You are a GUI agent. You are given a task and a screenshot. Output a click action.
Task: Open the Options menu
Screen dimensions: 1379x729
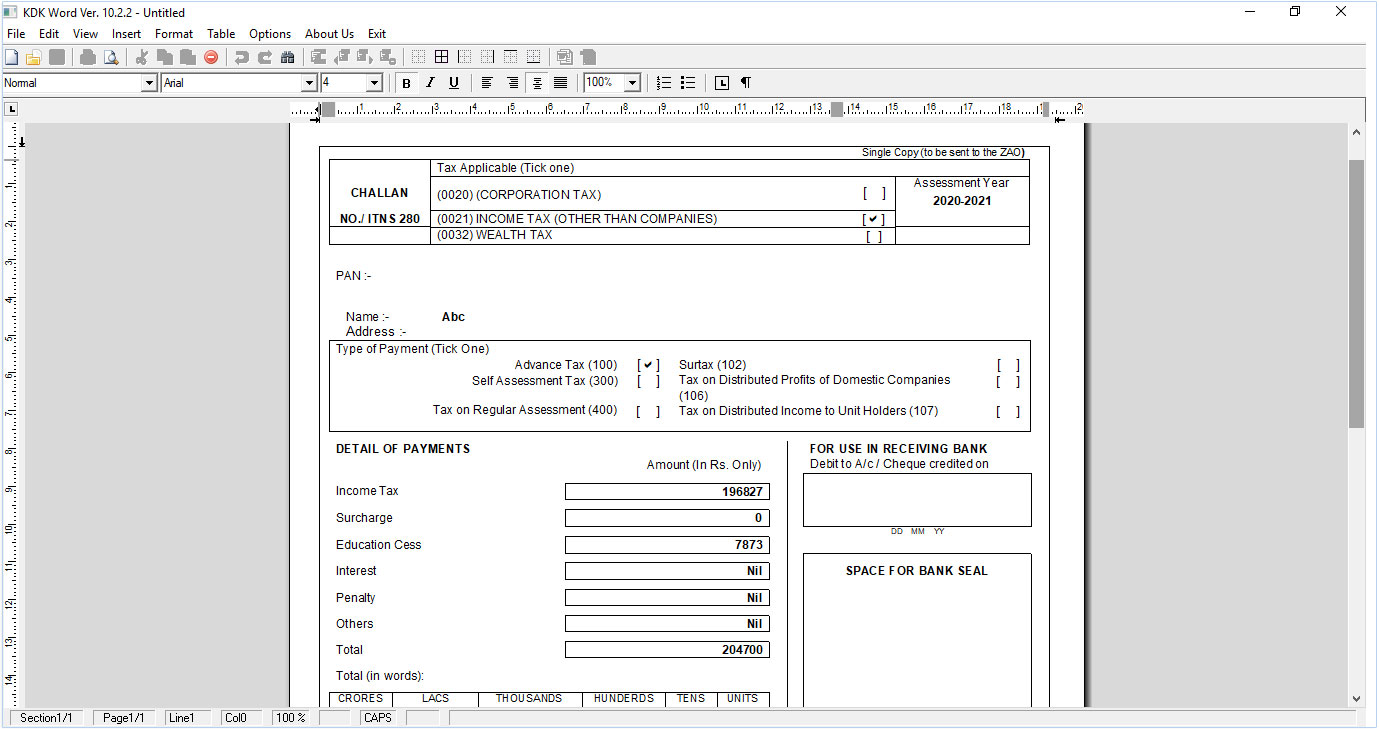pos(270,33)
